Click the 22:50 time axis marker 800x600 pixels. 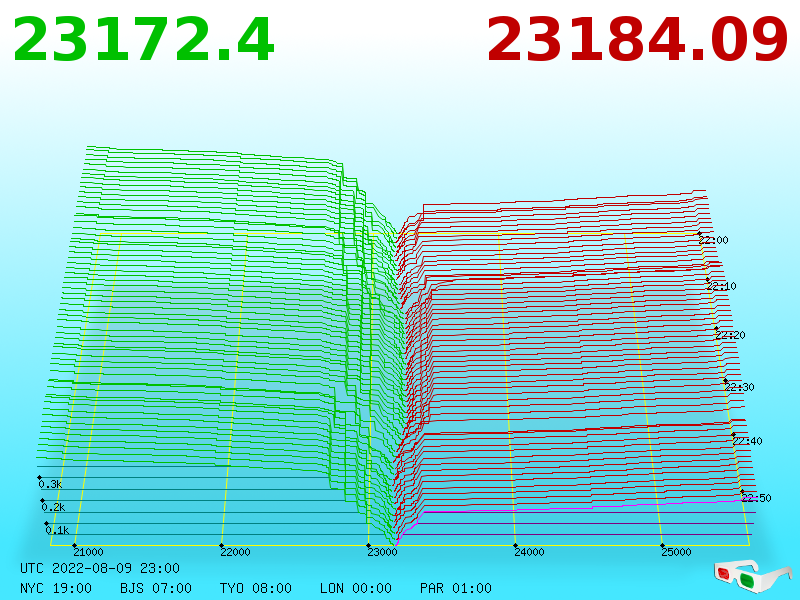756,498
